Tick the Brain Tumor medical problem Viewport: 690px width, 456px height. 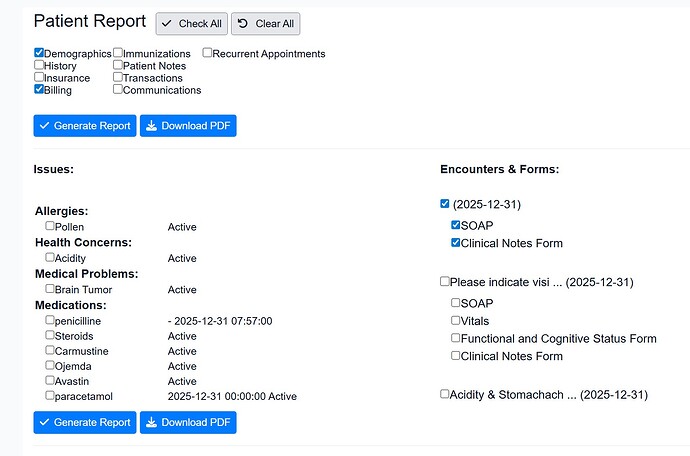click(x=50, y=289)
